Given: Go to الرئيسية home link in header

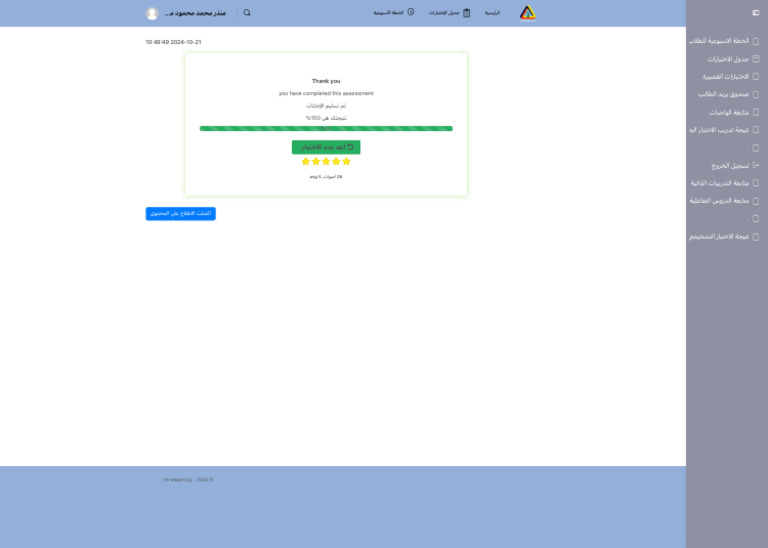Looking at the screenshot, I should (492, 13).
